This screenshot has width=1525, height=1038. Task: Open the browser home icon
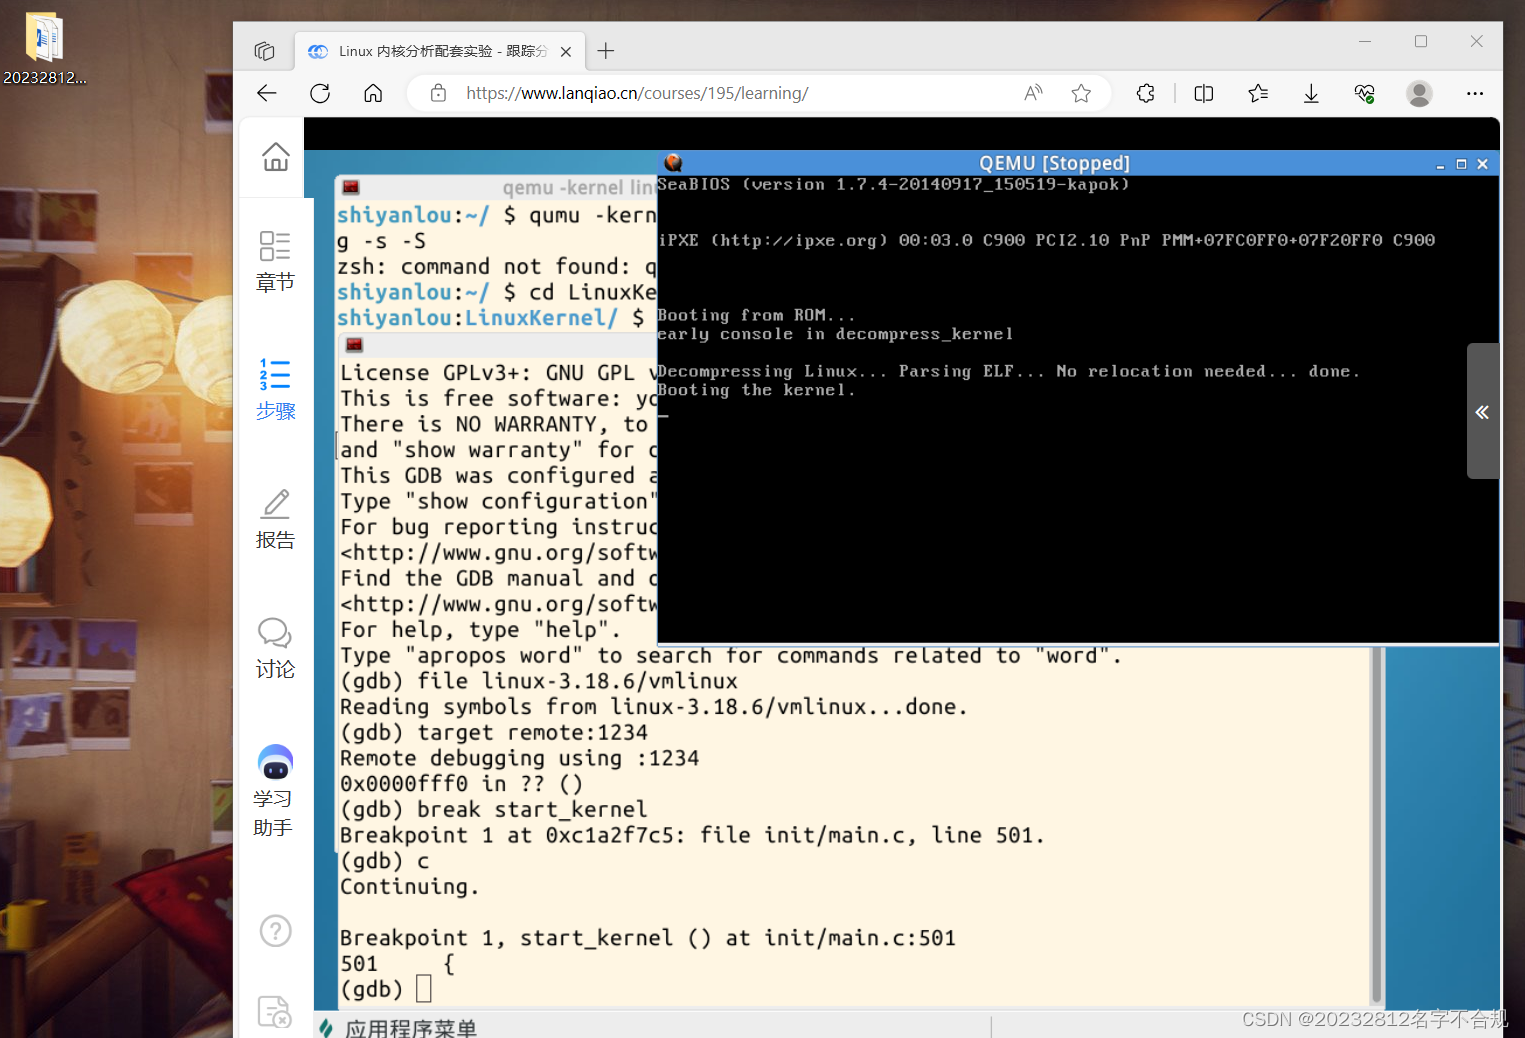(x=372, y=93)
